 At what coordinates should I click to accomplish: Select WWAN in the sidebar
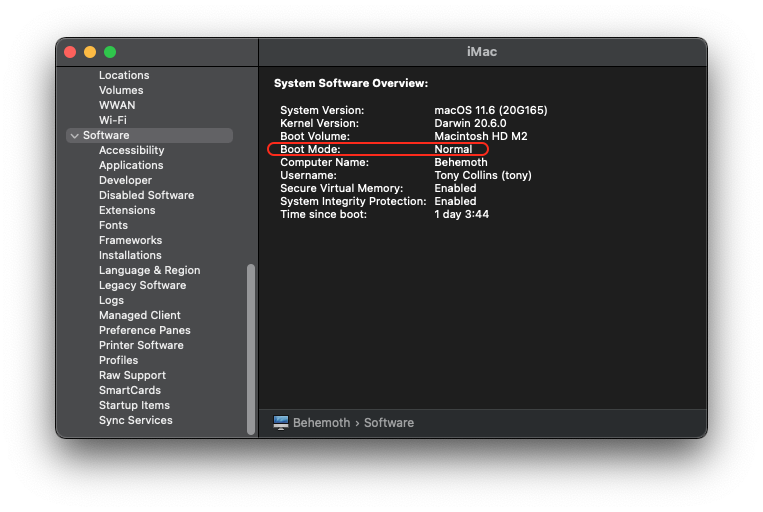(x=117, y=105)
